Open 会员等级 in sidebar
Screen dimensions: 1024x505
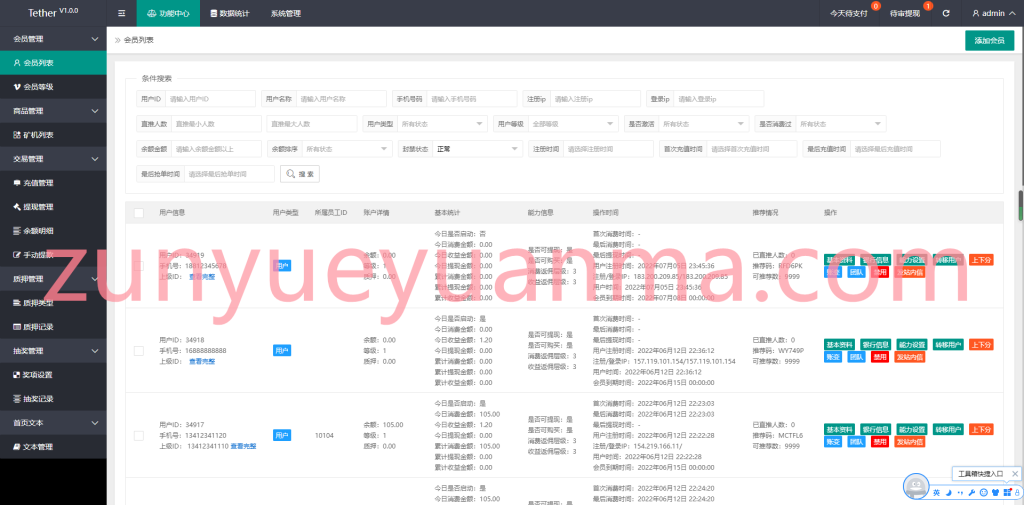(53, 87)
